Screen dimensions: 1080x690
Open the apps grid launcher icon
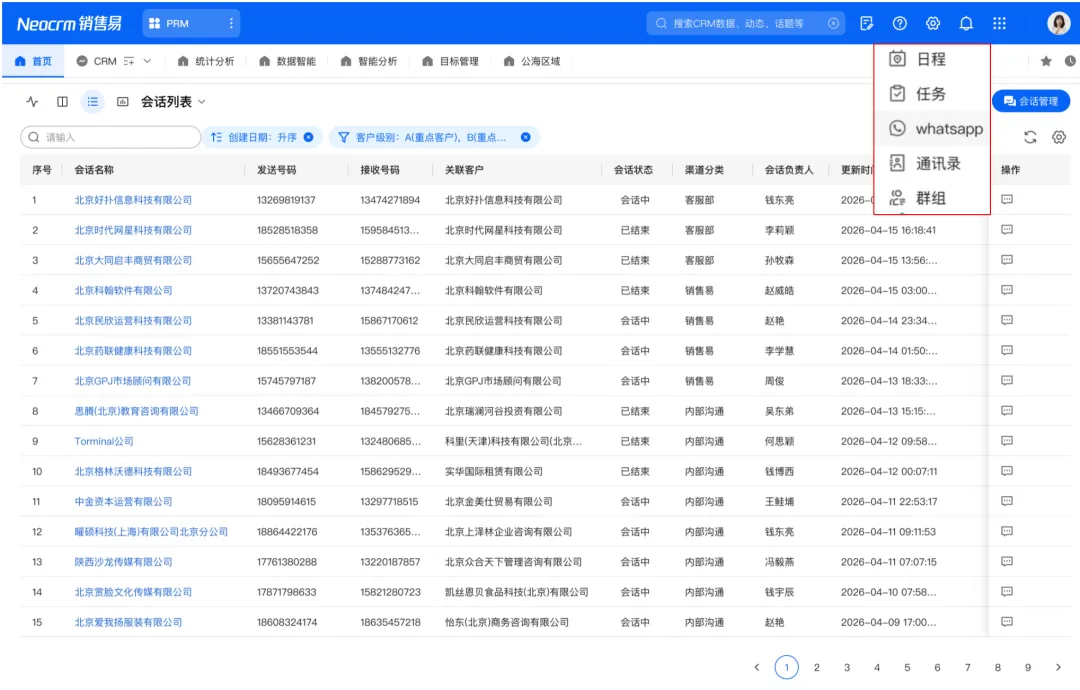[999, 23]
